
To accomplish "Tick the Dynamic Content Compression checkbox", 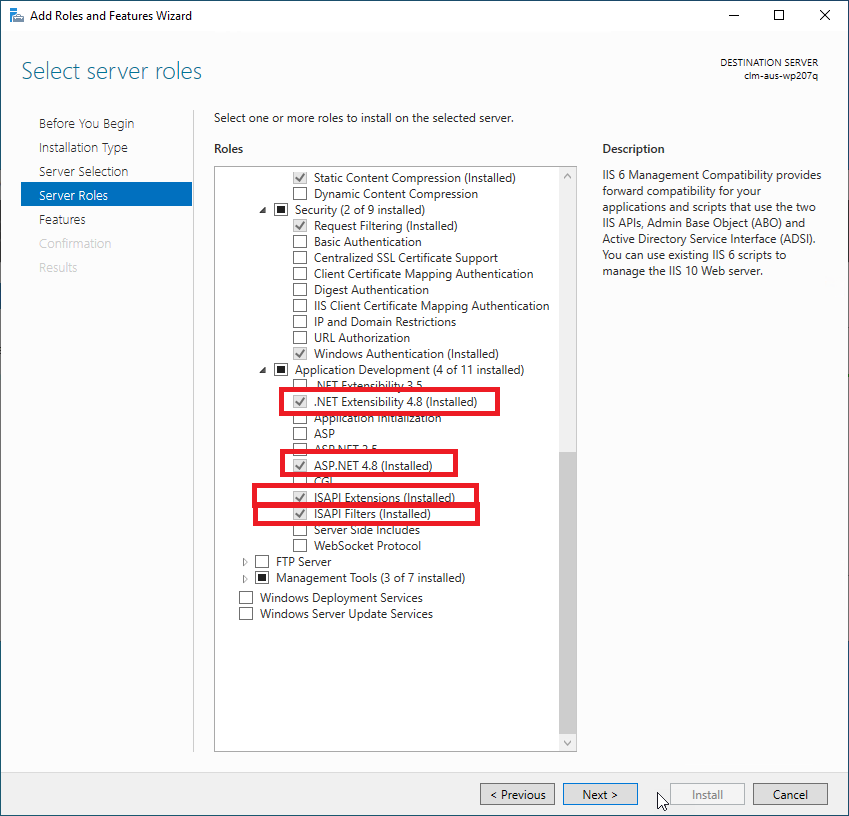I will click(x=300, y=193).
